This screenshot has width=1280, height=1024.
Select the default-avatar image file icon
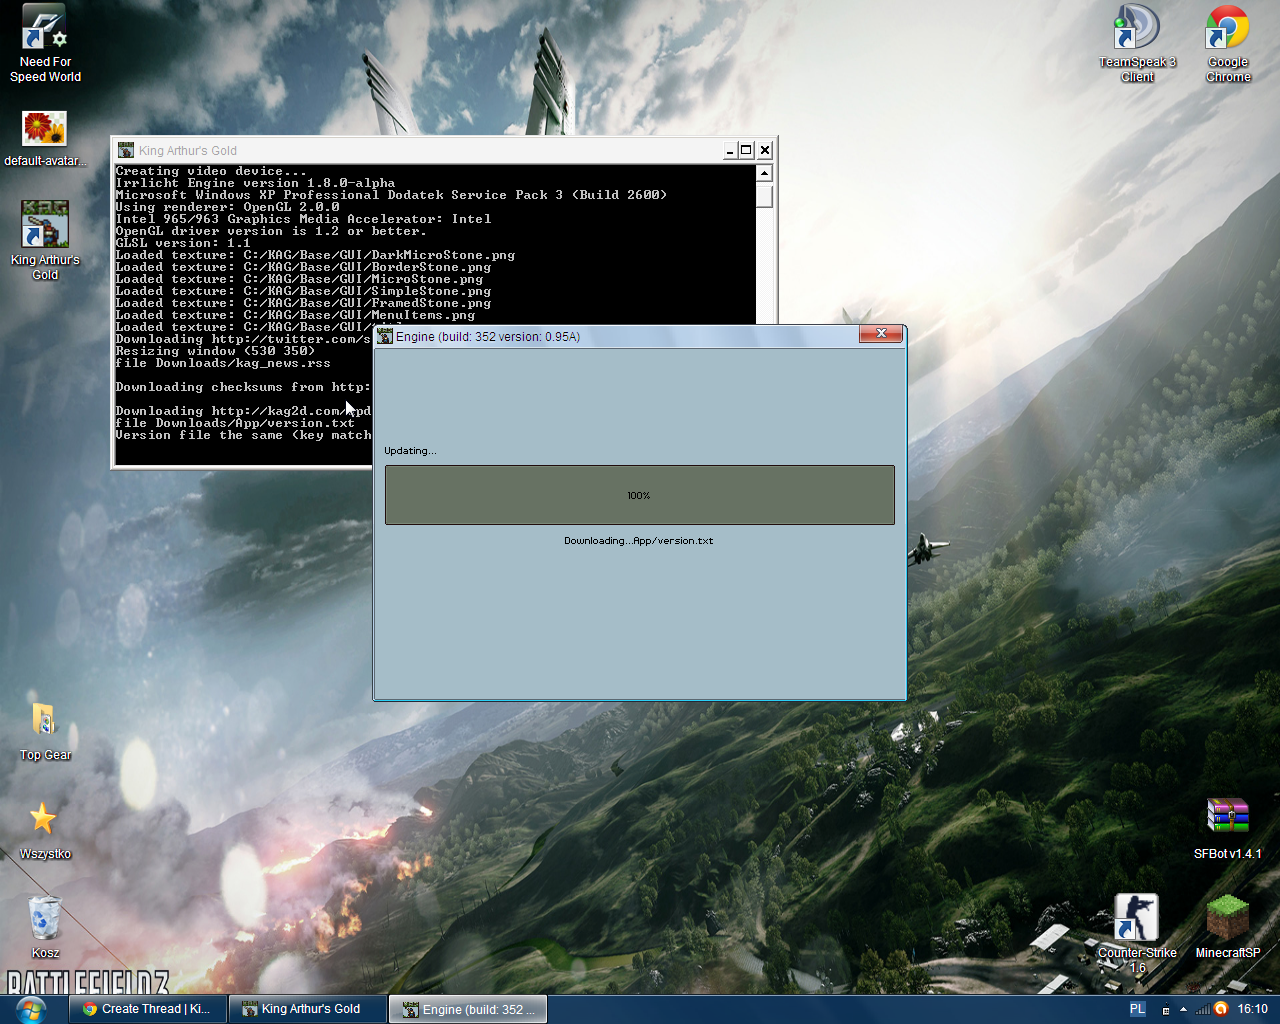coord(44,139)
